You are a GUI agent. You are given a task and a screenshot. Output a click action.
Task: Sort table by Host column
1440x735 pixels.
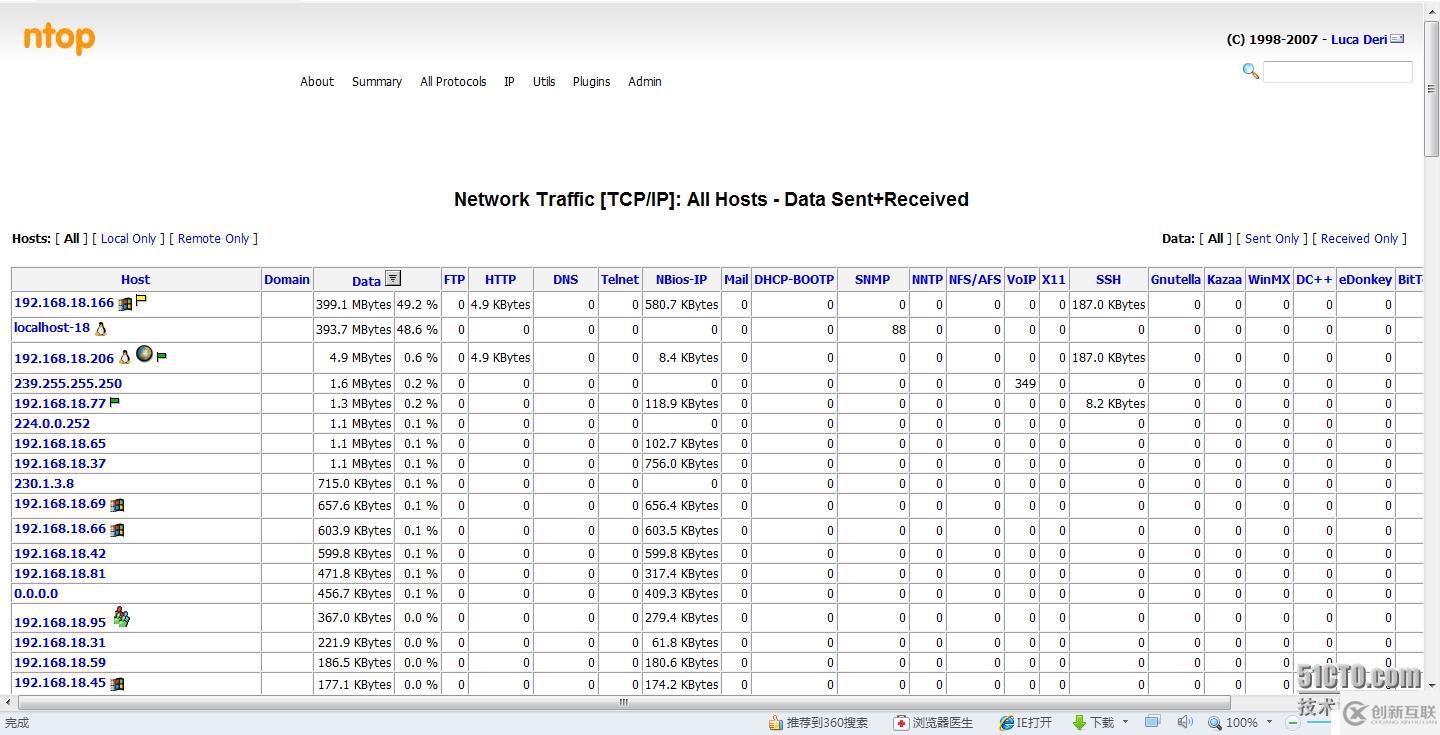[136, 280]
